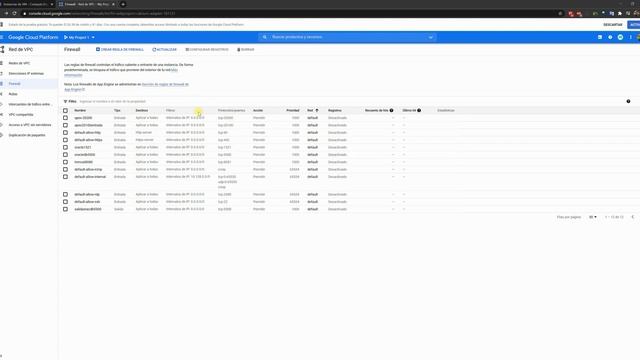The height and width of the screenshot is (360, 640).
Task: Click the user account avatar in header
Action: [638, 37]
